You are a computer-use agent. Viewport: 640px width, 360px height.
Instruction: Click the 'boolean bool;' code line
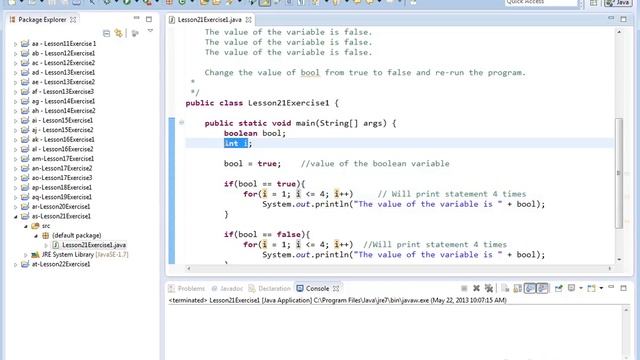pos(255,133)
